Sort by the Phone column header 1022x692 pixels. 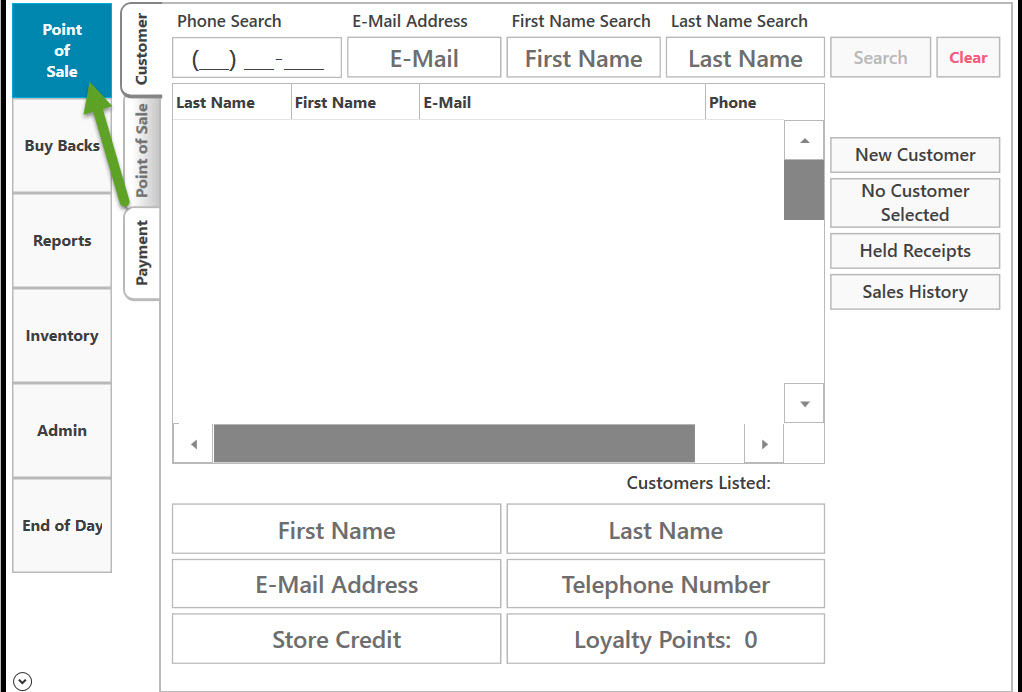pyautogui.click(x=764, y=102)
